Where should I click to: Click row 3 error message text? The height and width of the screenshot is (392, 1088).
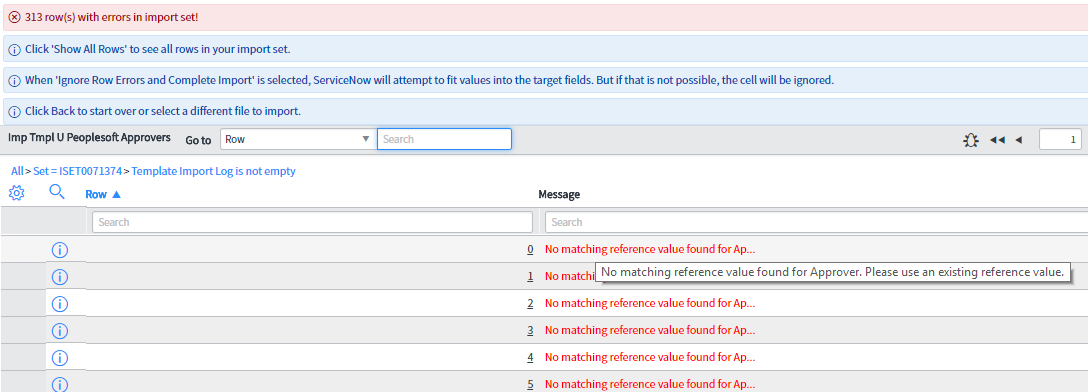pyautogui.click(x=650, y=331)
